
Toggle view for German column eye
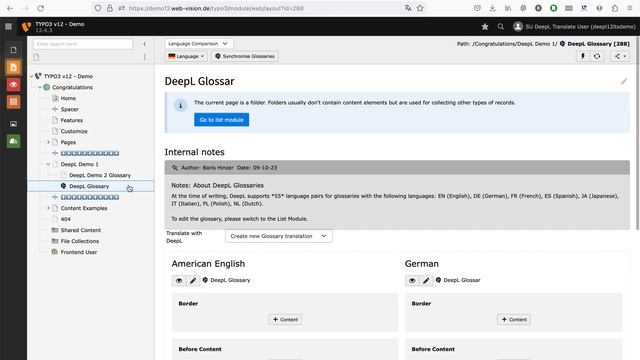coord(412,280)
